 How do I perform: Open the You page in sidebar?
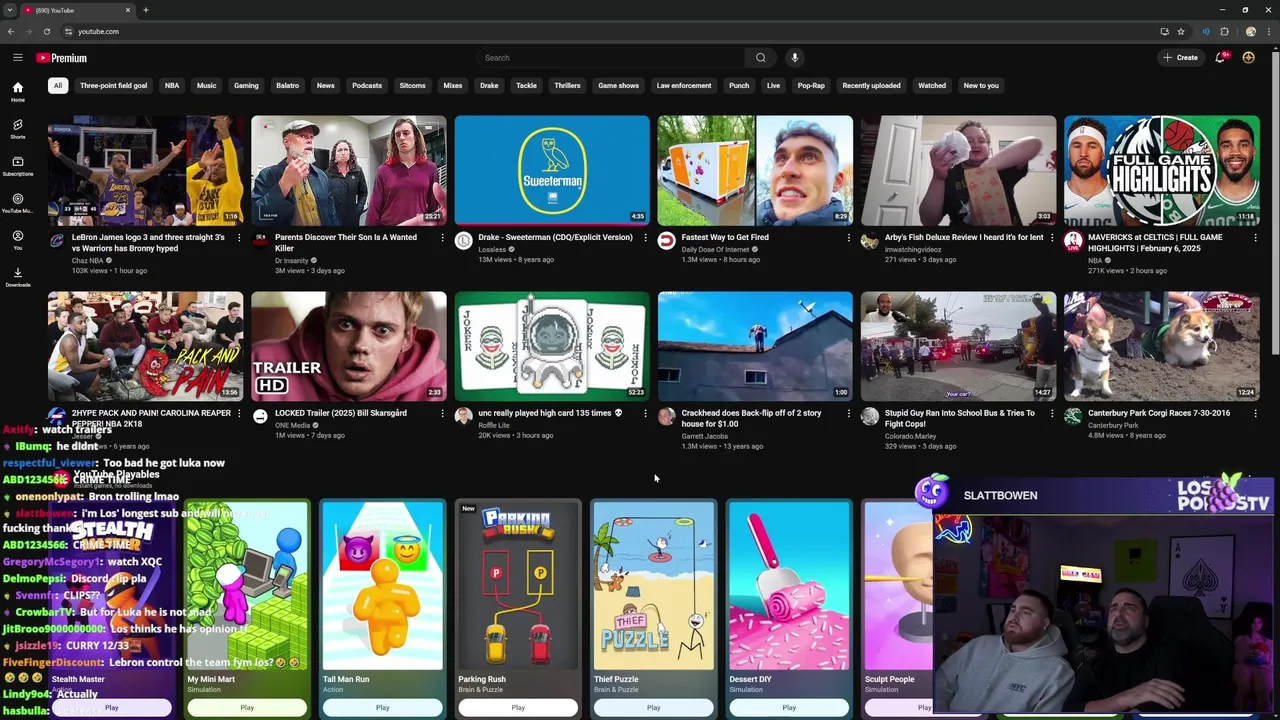(17, 240)
